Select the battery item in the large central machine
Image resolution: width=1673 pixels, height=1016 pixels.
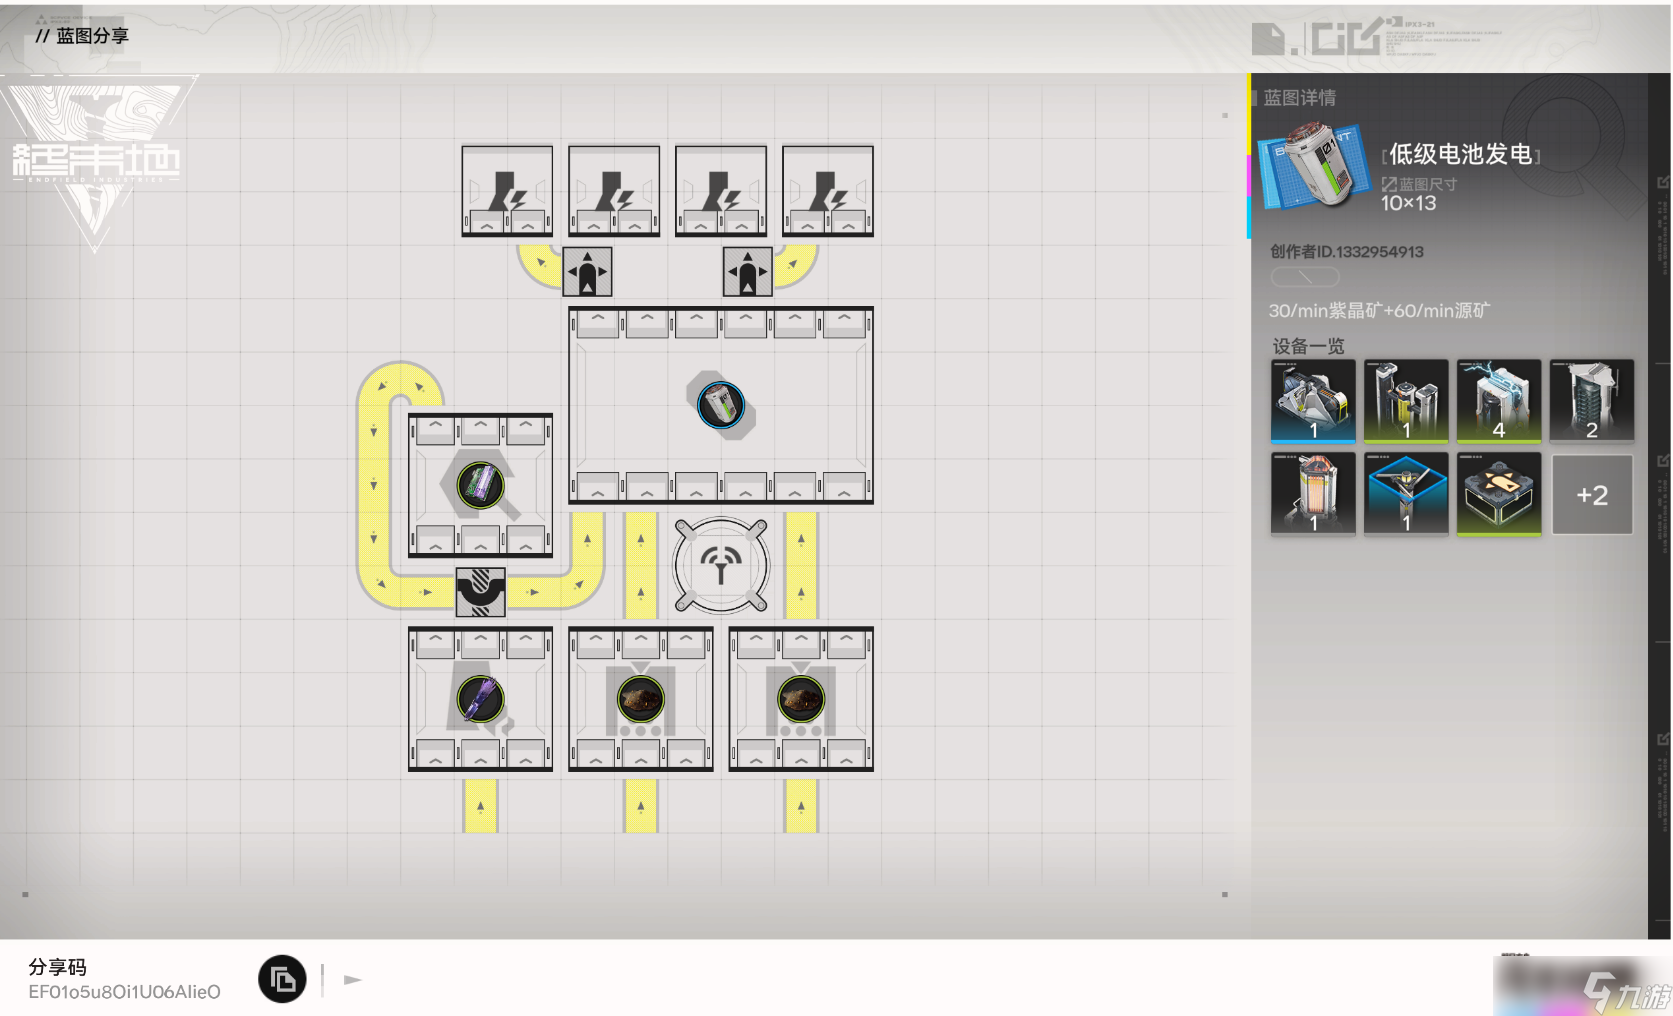(x=721, y=405)
